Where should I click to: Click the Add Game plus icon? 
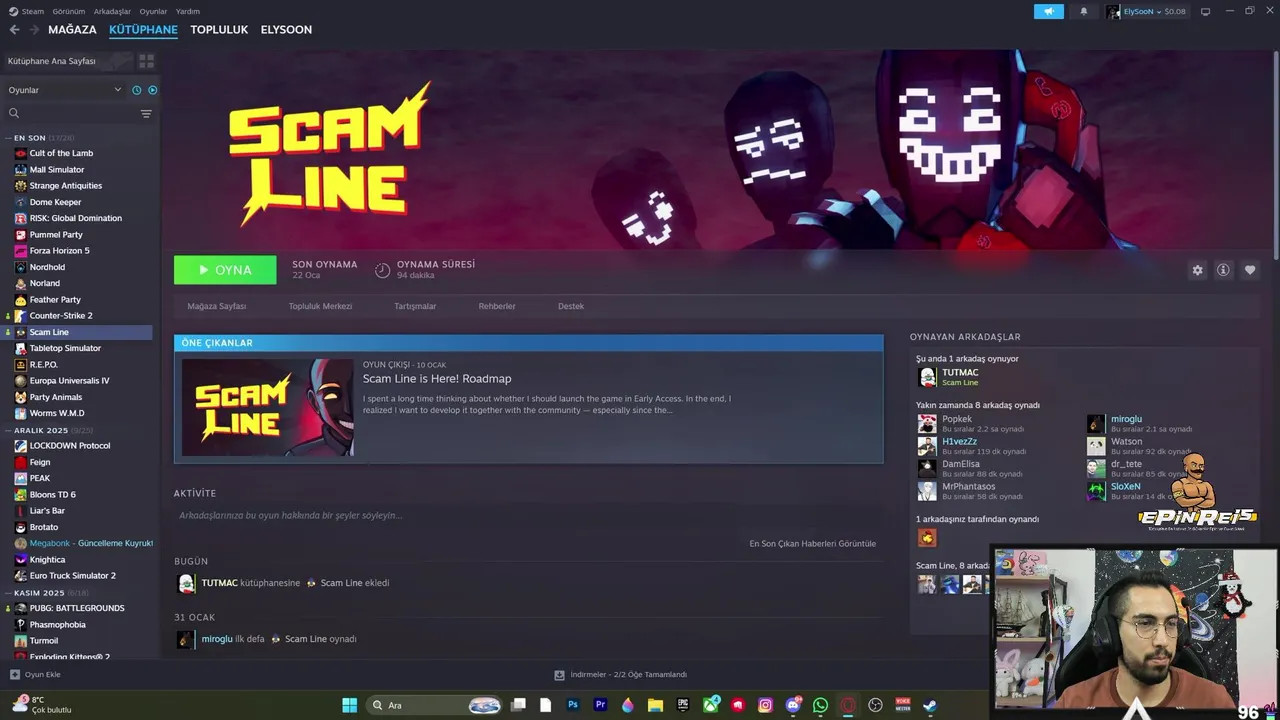click(15, 675)
